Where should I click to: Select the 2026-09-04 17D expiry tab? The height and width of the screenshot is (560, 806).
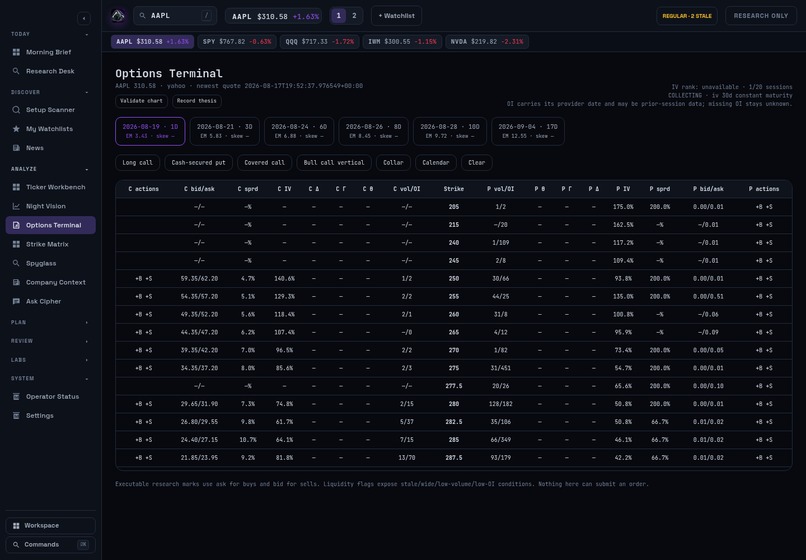(528, 131)
